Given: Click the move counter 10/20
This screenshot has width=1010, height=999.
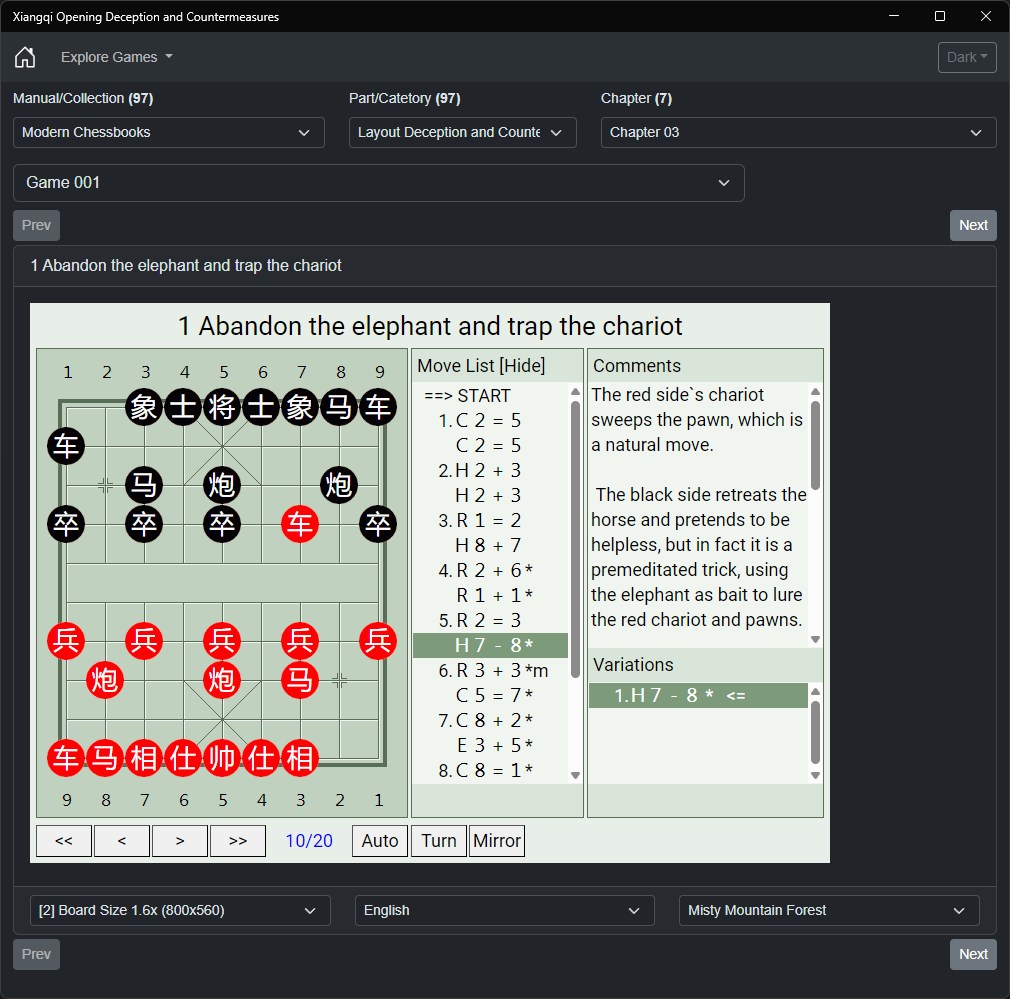Looking at the screenshot, I should coord(309,841).
